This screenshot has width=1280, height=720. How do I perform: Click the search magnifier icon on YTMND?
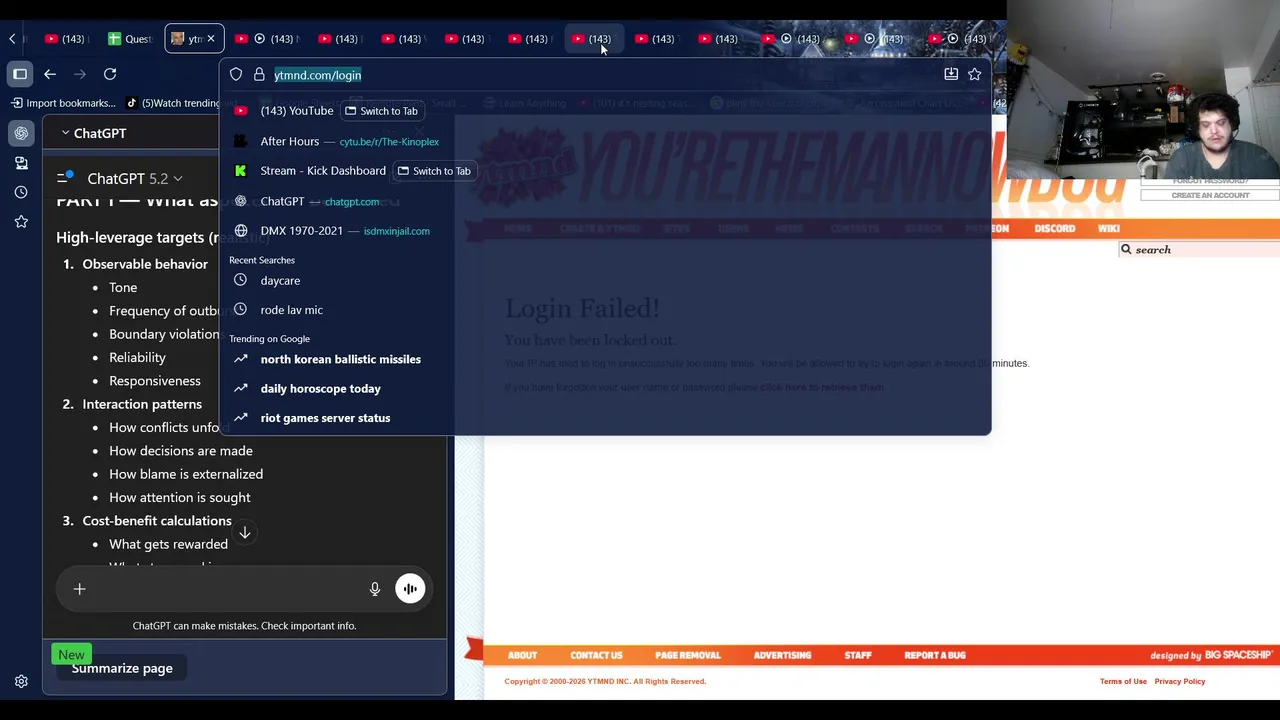tap(1126, 250)
